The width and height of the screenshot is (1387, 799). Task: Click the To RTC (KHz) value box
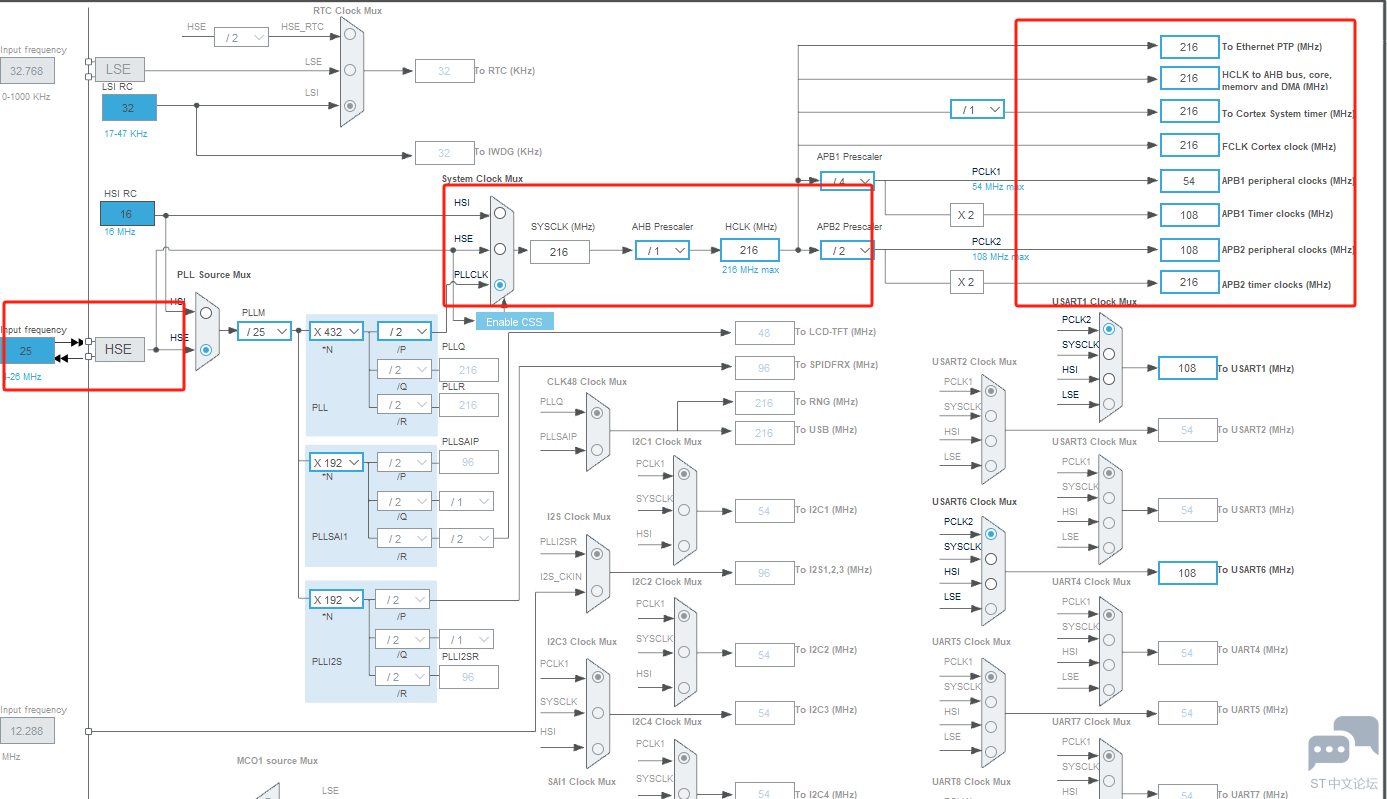point(444,71)
